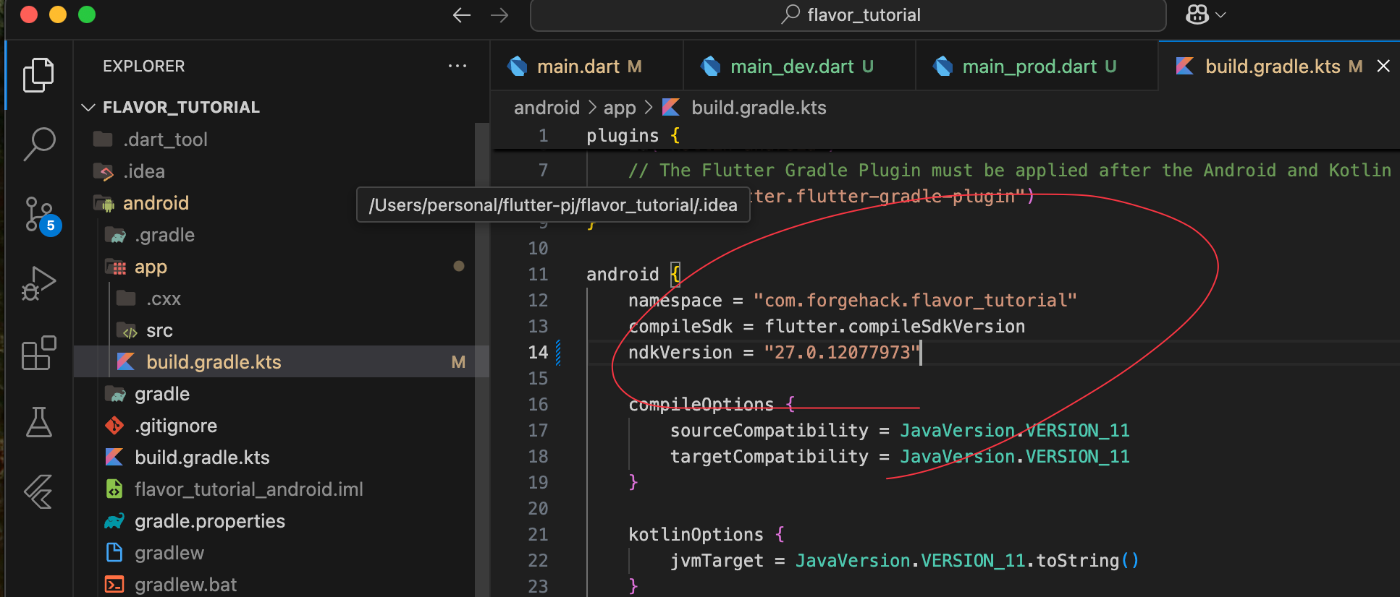Open the Explorer view in activity bar
The image size is (1400, 597).
pos(38,75)
